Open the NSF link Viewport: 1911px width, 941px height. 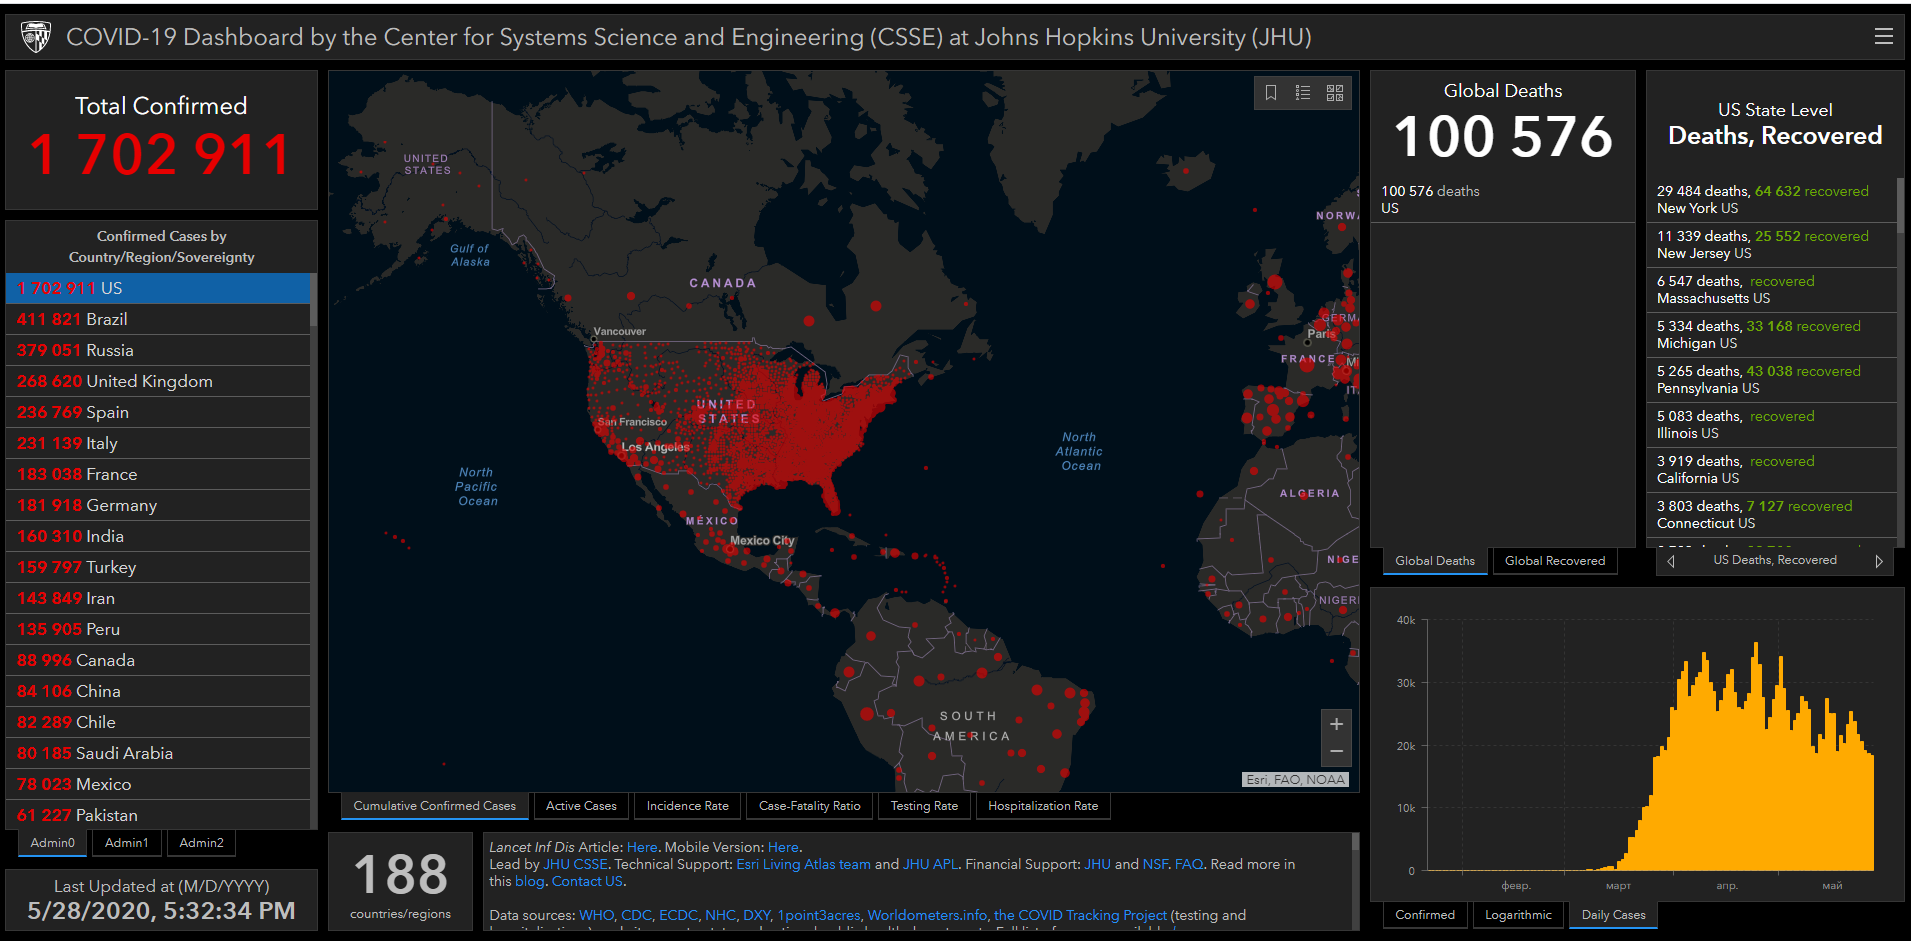pos(1154,864)
